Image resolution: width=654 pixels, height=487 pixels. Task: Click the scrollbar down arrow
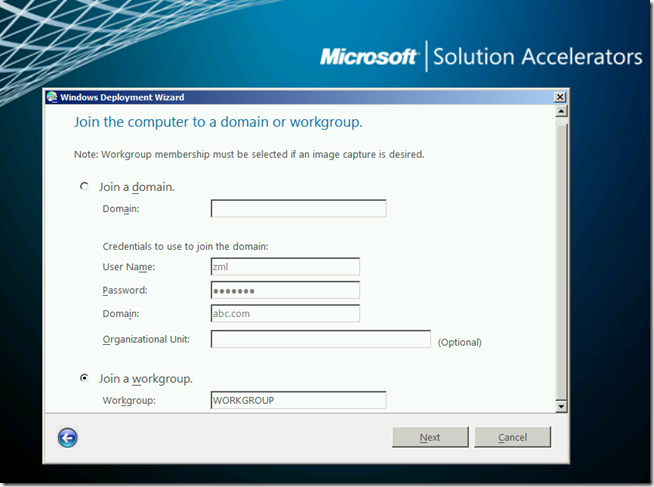click(561, 406)
